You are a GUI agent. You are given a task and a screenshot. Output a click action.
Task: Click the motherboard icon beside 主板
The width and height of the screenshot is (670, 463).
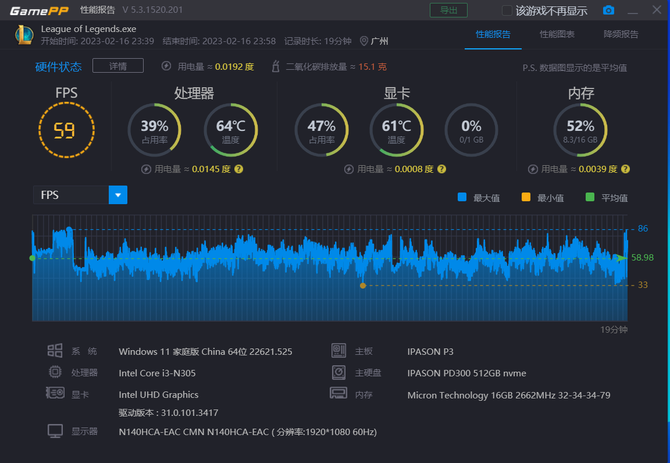tap(338, 351)
